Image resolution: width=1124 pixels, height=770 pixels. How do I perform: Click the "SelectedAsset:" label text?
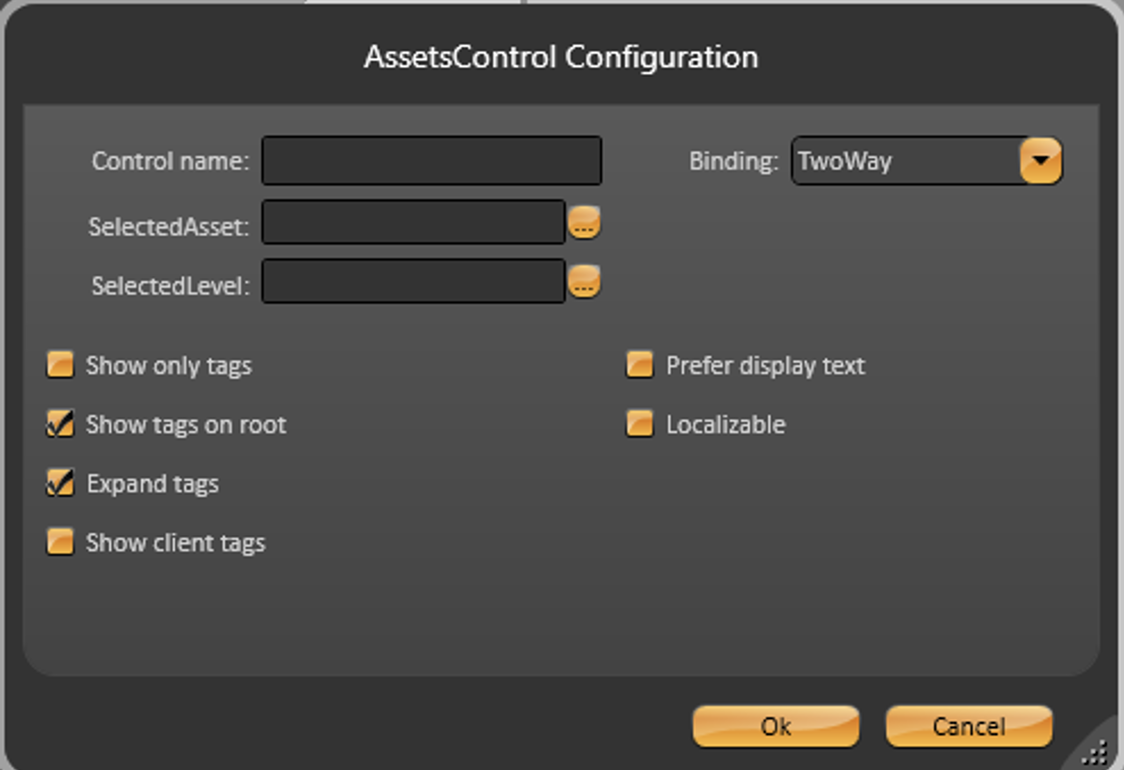[x=168, y=227]
